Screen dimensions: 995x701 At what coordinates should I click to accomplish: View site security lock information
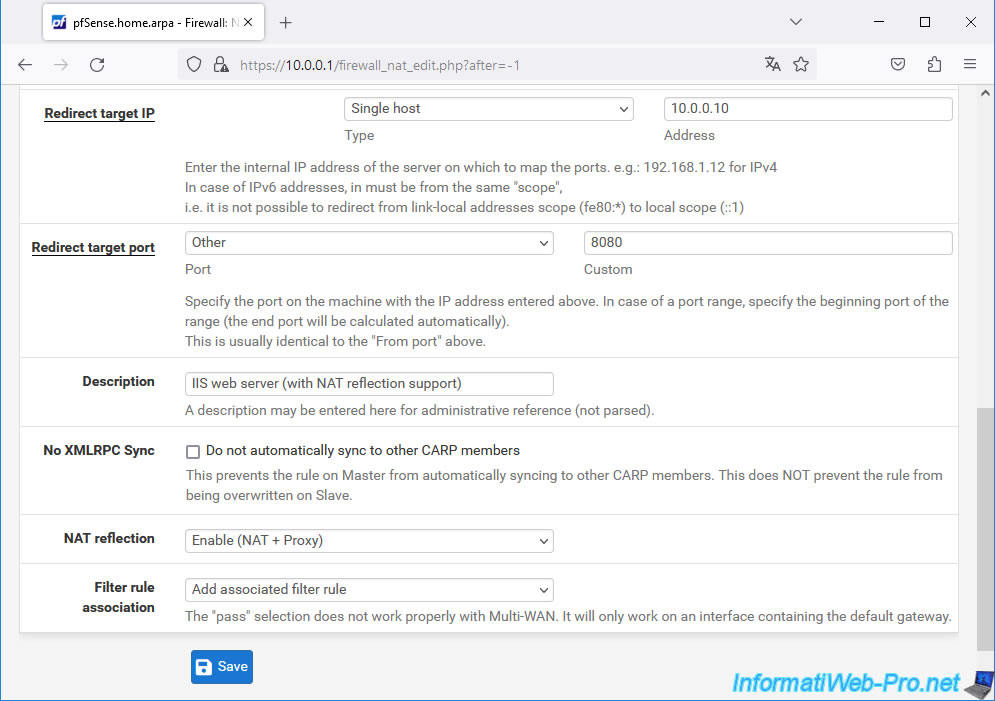click(221, 65)
